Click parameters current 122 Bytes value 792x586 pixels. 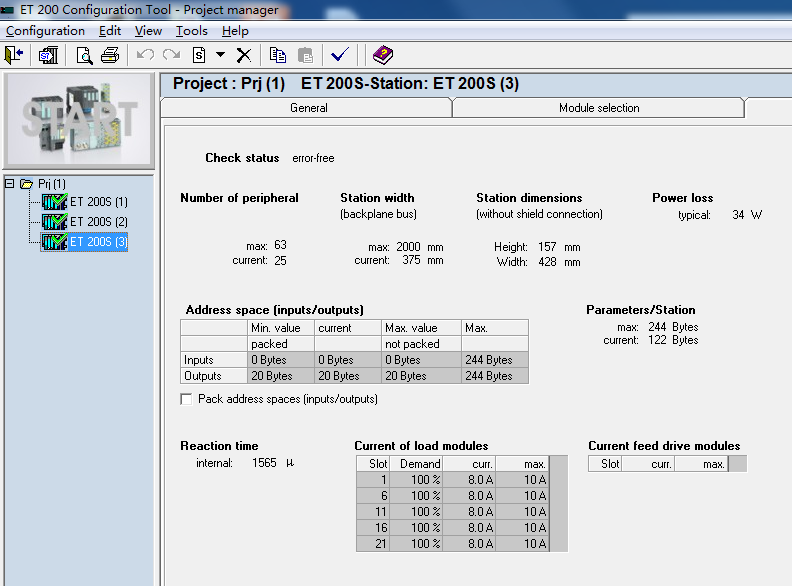(673, 340)
